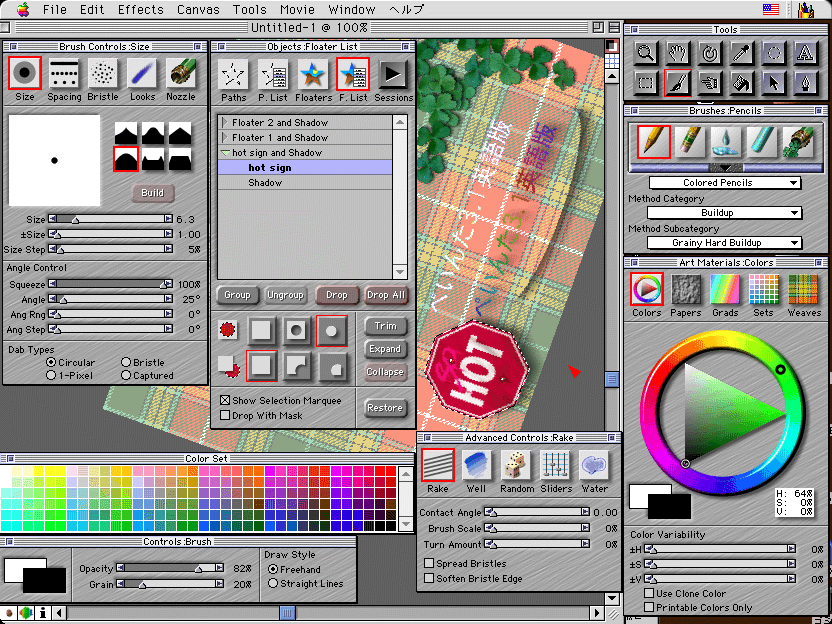Open the Colored Pencils variant dropdown
Image resolution: width=832 pixels, height=624 pixels.
(x=725, y=183)
